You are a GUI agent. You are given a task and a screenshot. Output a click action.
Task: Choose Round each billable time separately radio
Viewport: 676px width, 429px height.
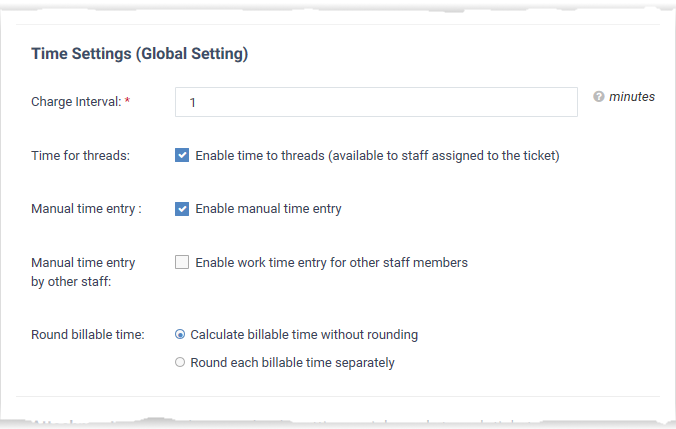[180, 362]
